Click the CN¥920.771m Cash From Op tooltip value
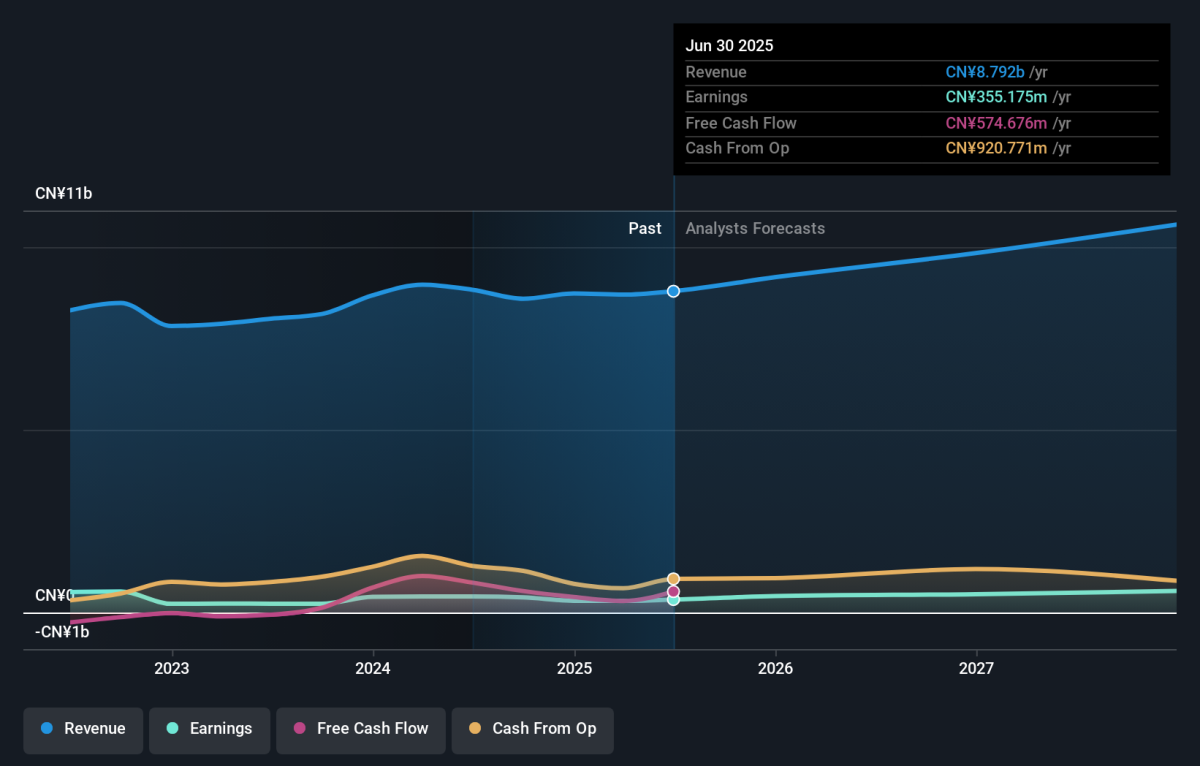Viewport: 1200px width, 766px height. point(996,148)
